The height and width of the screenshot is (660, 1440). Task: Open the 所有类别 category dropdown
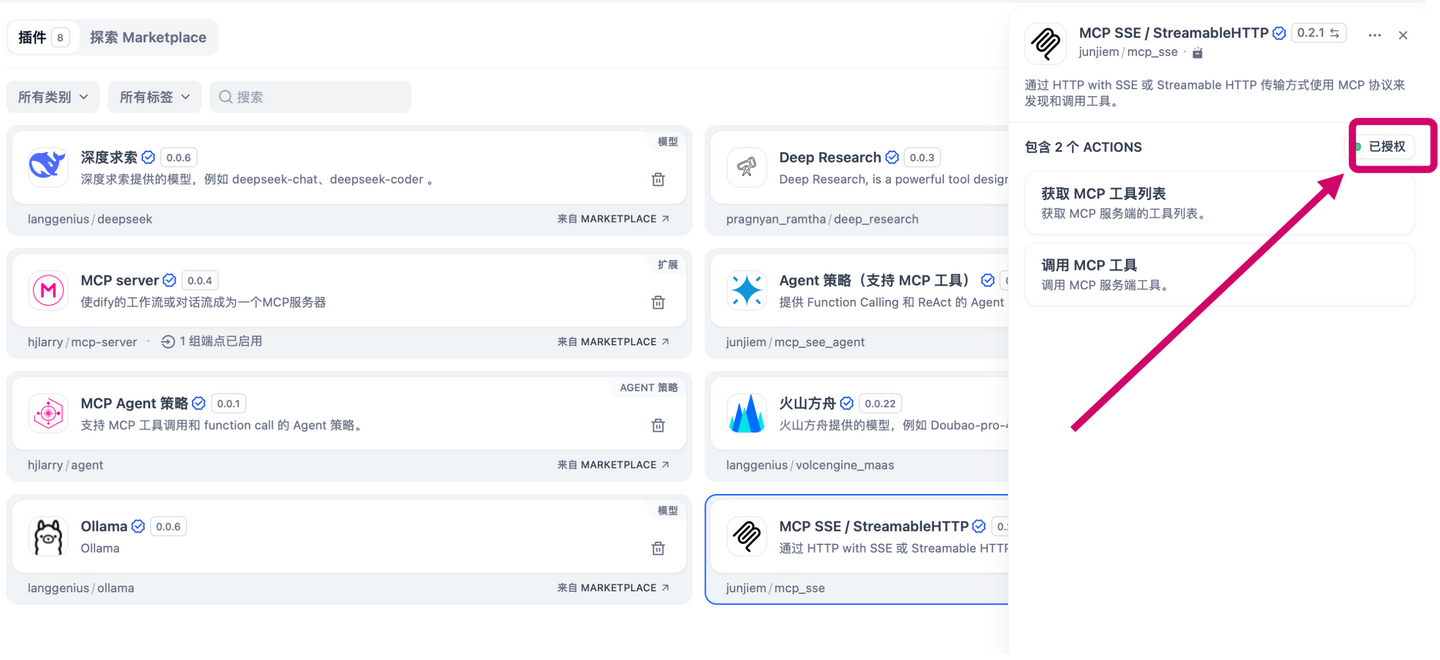(52, 96)
